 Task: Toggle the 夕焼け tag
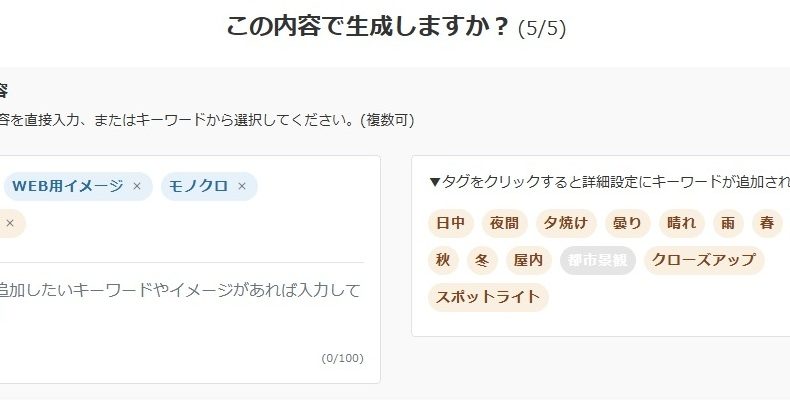[566, 223]
